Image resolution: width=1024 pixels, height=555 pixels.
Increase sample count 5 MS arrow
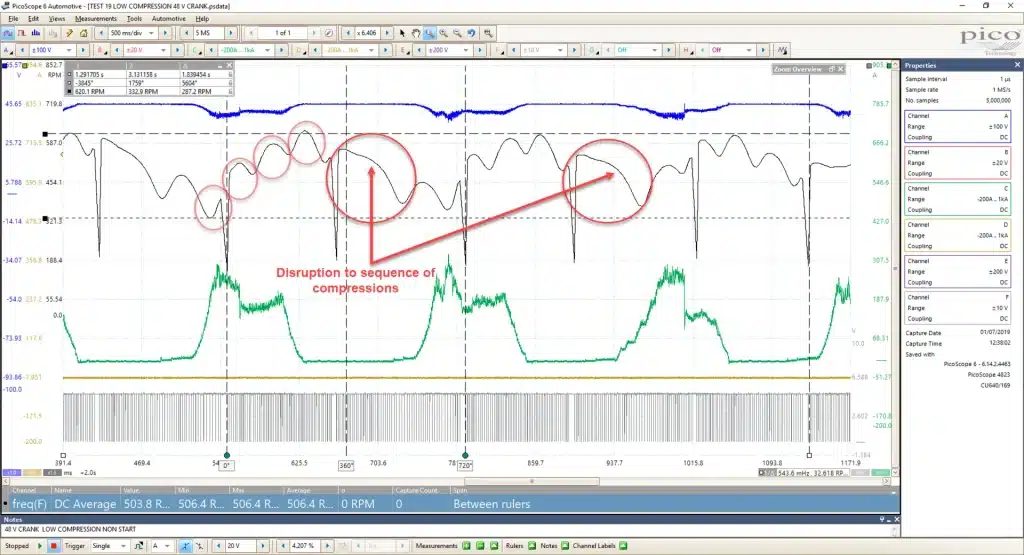231,33
